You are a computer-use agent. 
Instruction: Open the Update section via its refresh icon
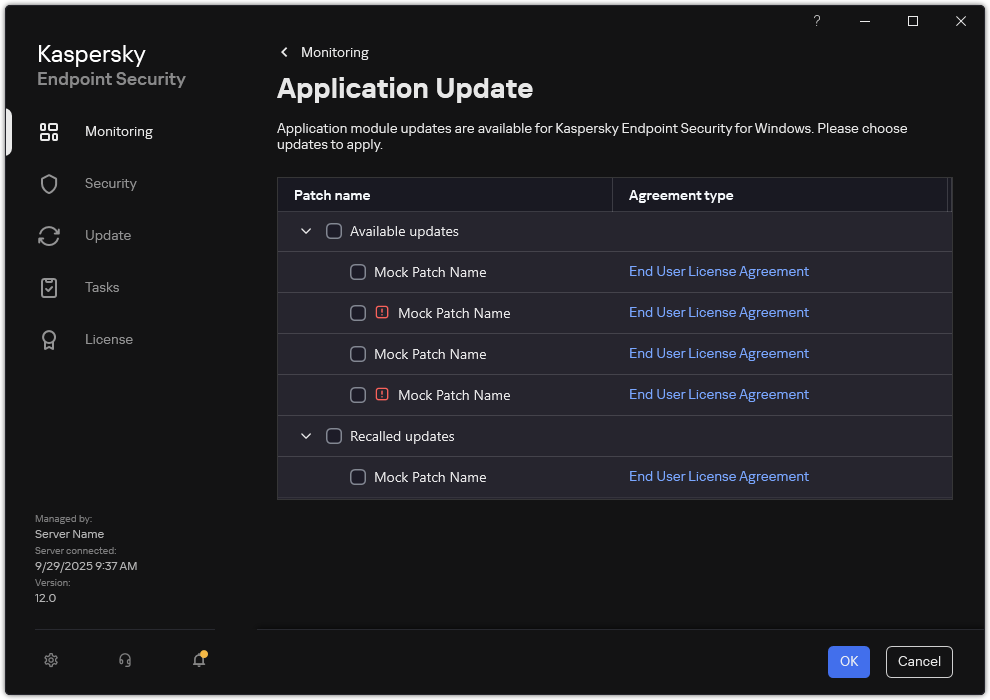[x=49, y=235]
